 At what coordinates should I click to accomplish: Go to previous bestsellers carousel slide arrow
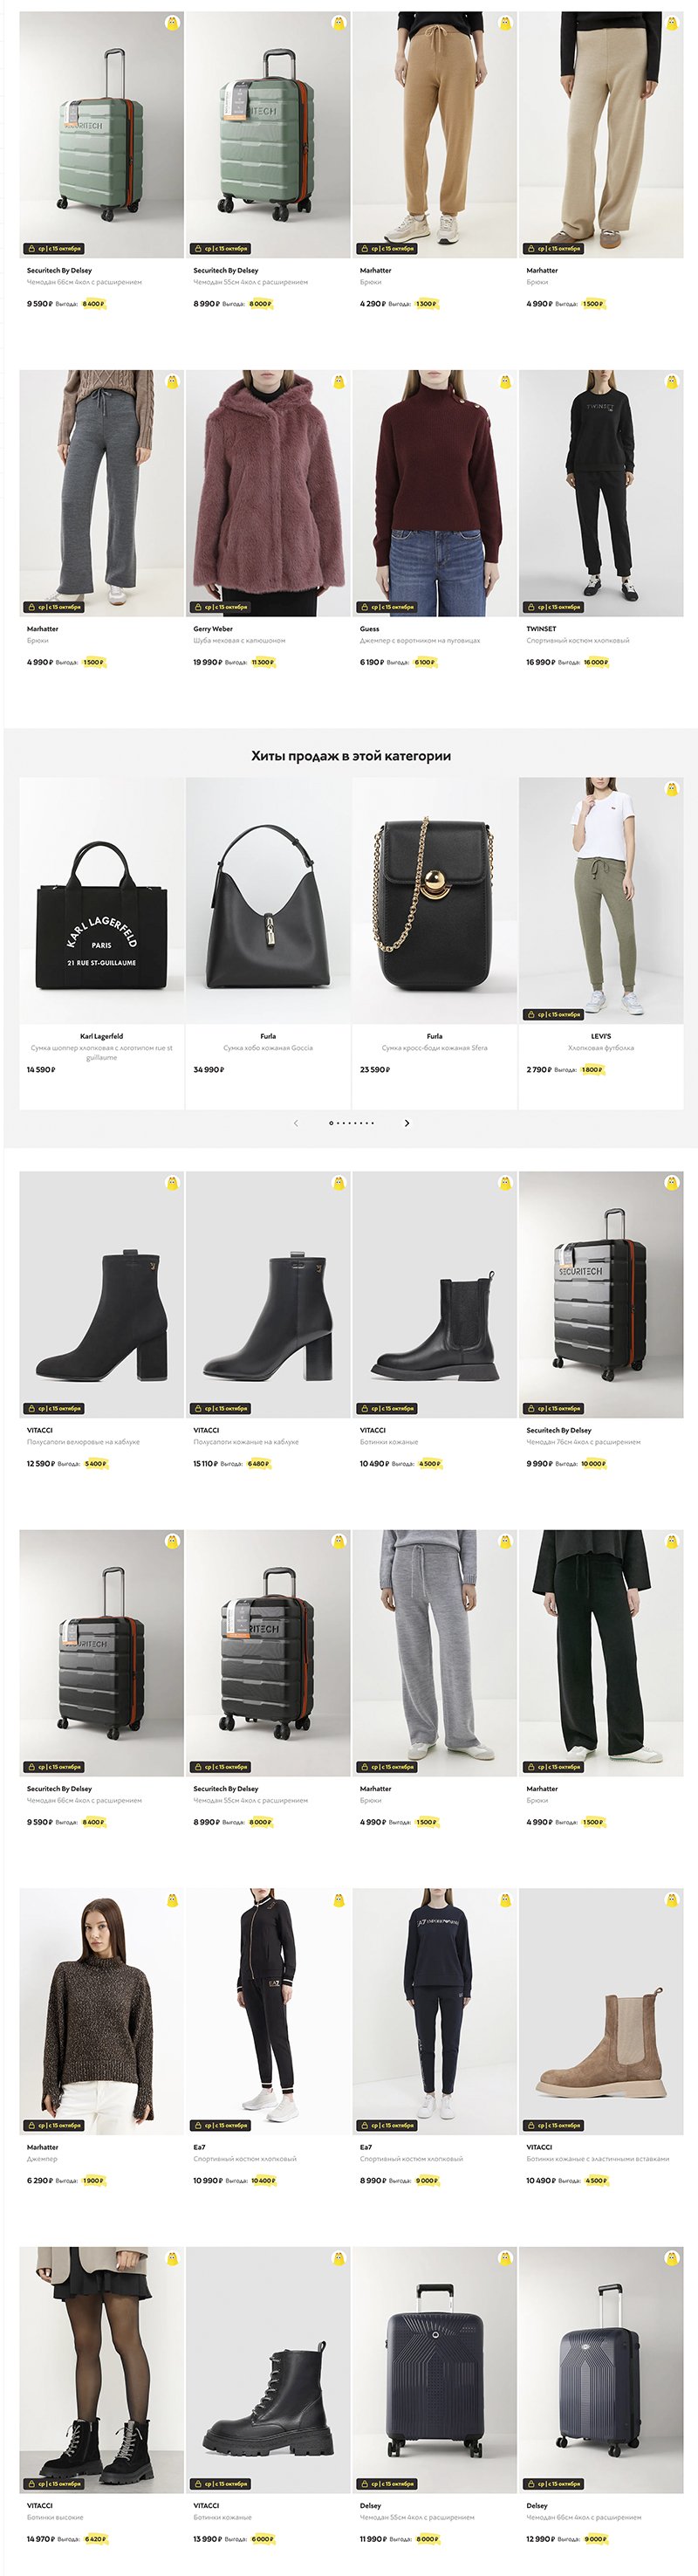pyautogui.click(x=295, y=1123)
